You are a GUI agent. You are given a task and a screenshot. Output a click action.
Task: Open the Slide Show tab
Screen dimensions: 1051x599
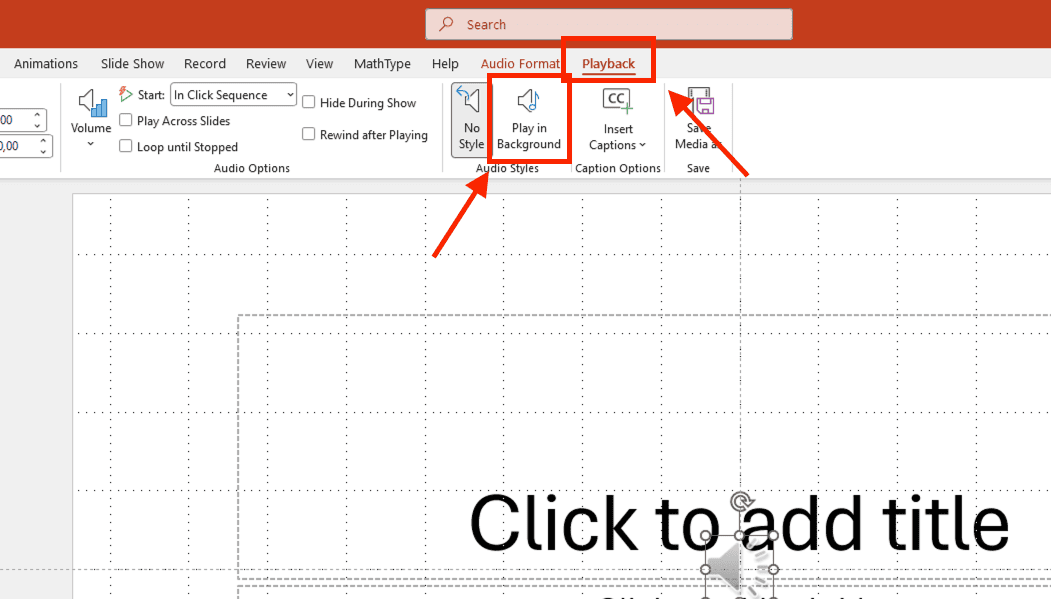[x=132, y=64]
